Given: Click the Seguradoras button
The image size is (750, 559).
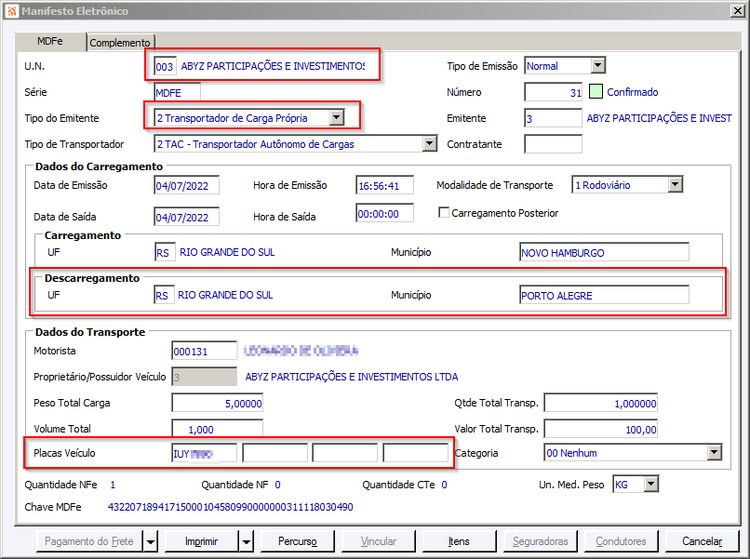Looking at the screenshot, I should (540, 541).
